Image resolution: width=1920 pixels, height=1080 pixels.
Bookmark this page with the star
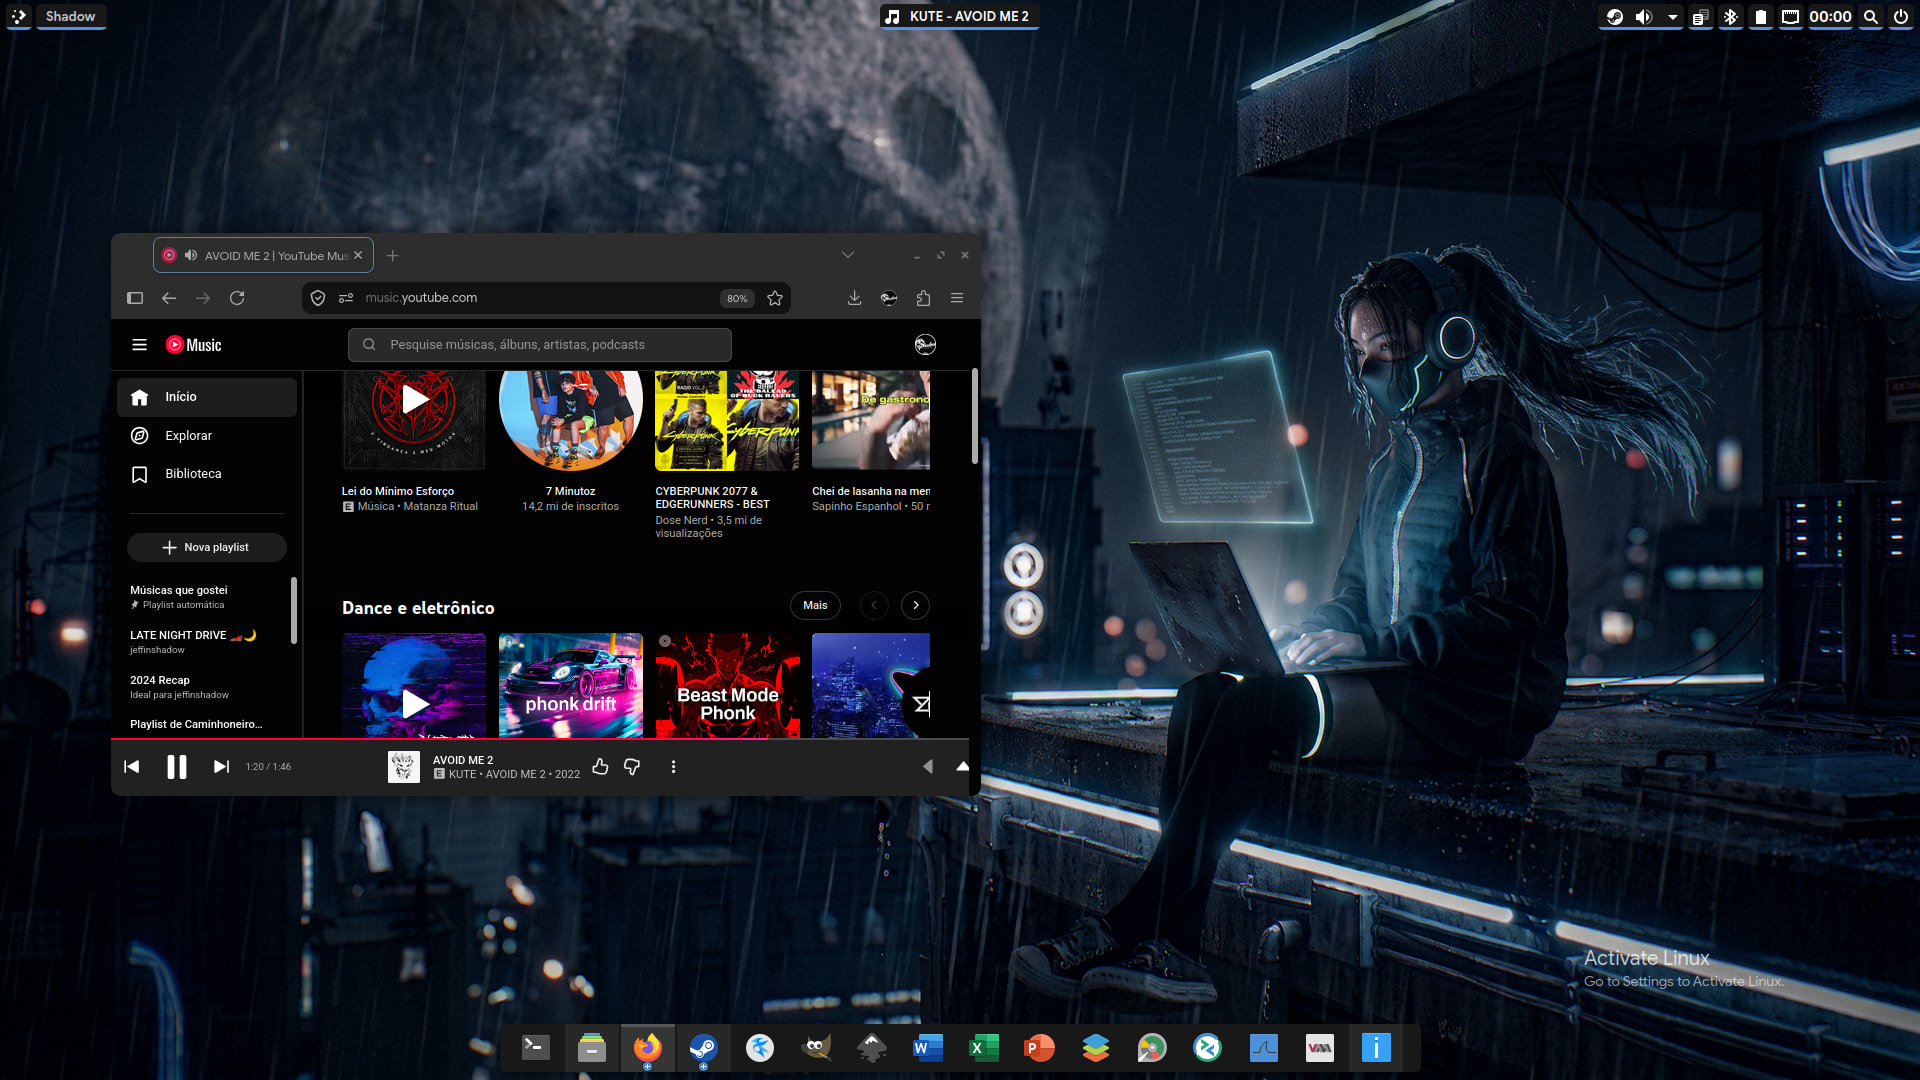[x=775, y=298]
